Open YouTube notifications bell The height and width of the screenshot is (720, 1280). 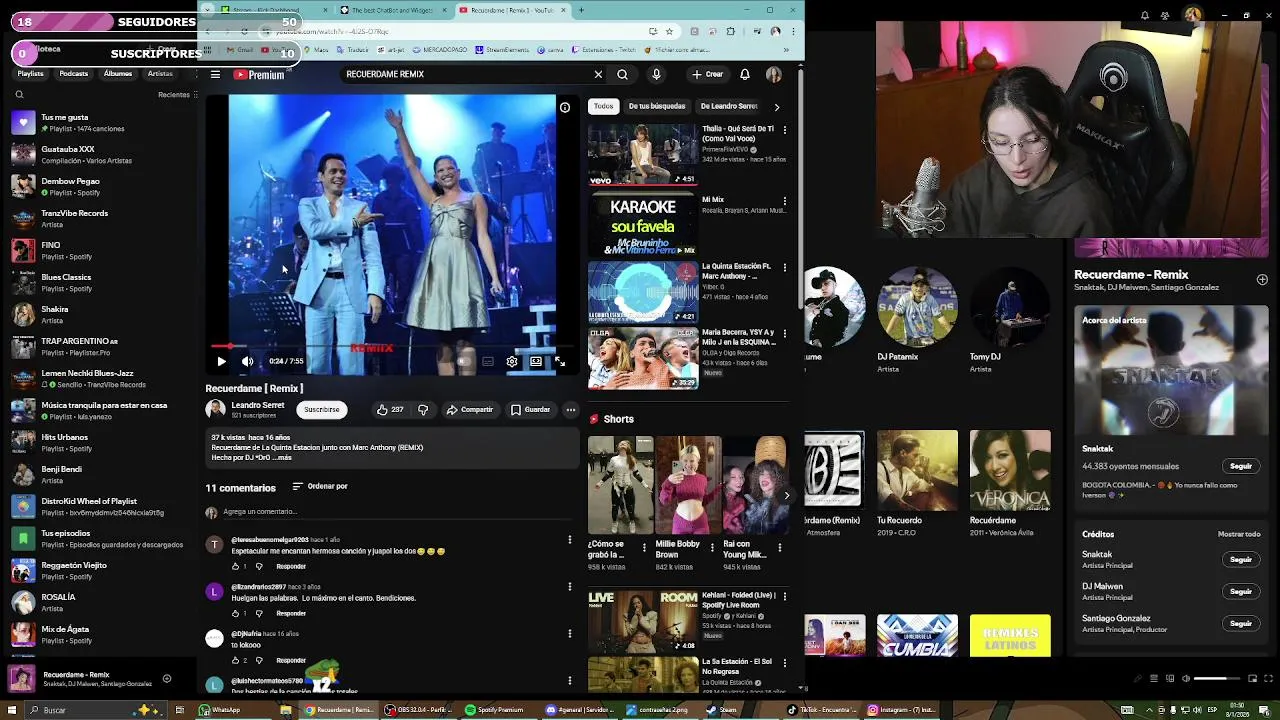(745, 74)
